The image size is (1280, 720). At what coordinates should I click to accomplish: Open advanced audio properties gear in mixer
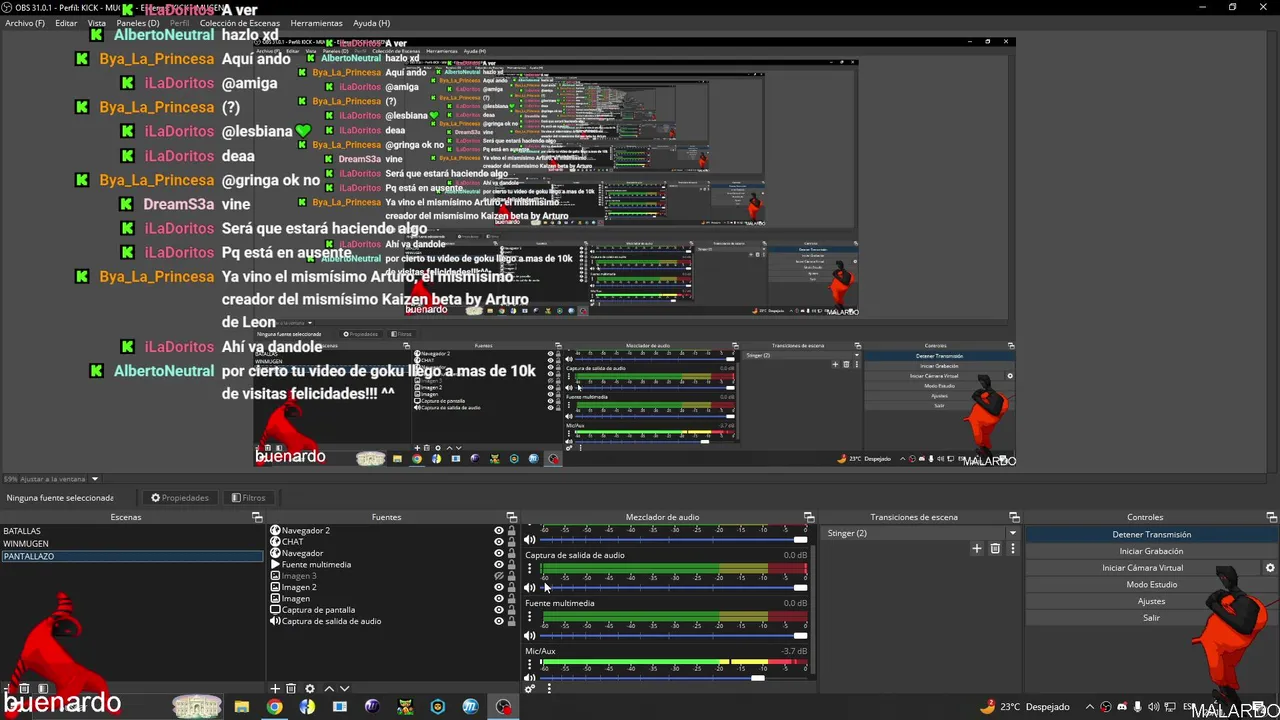click(530, 688)
